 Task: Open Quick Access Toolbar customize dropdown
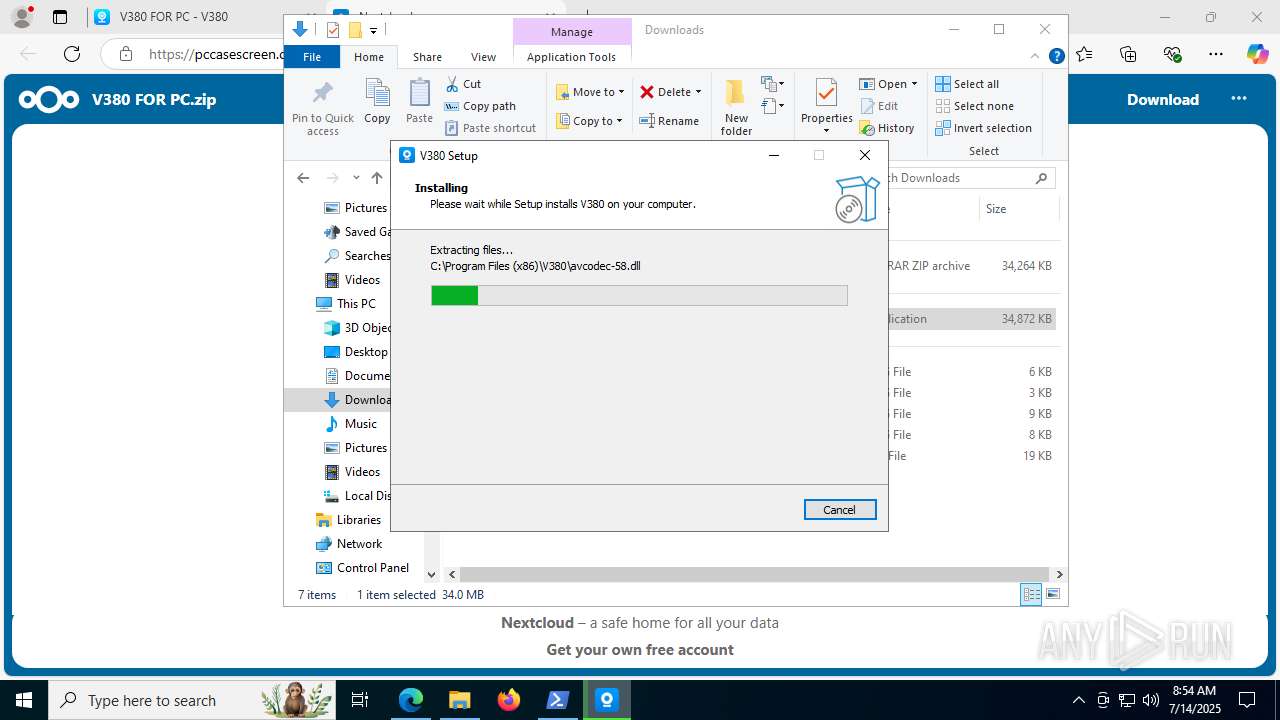point(373,30)
